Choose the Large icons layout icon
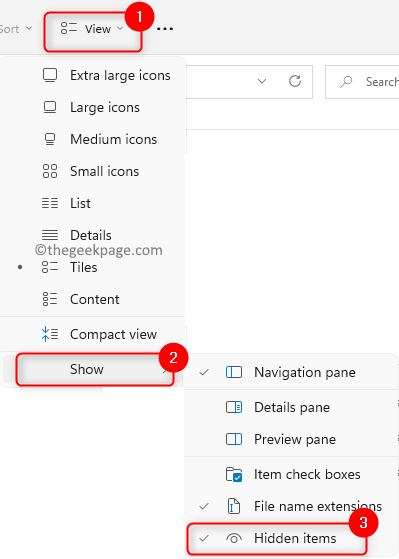399x559 pixels. 50,107
